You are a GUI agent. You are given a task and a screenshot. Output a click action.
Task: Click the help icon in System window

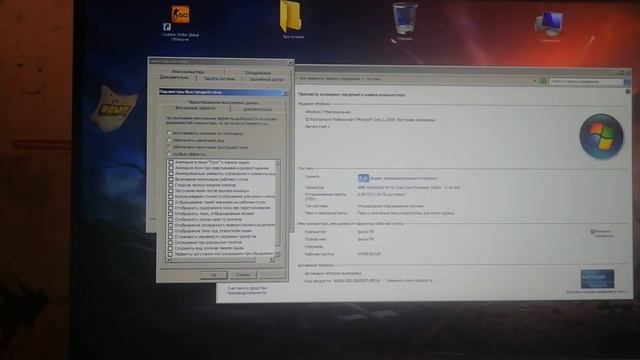(628, 91)
